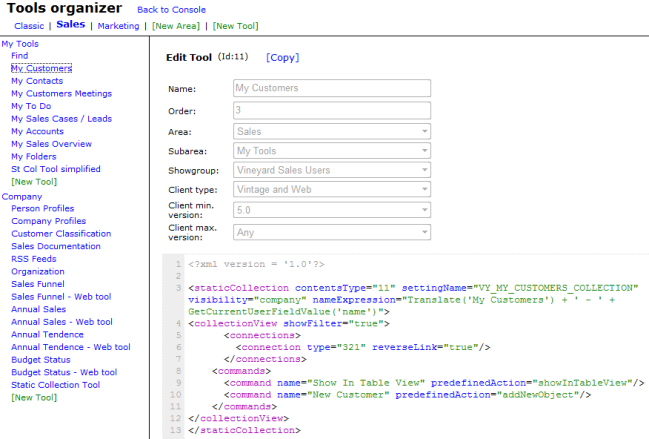Open Sales Documentation tool

(56, 246)
